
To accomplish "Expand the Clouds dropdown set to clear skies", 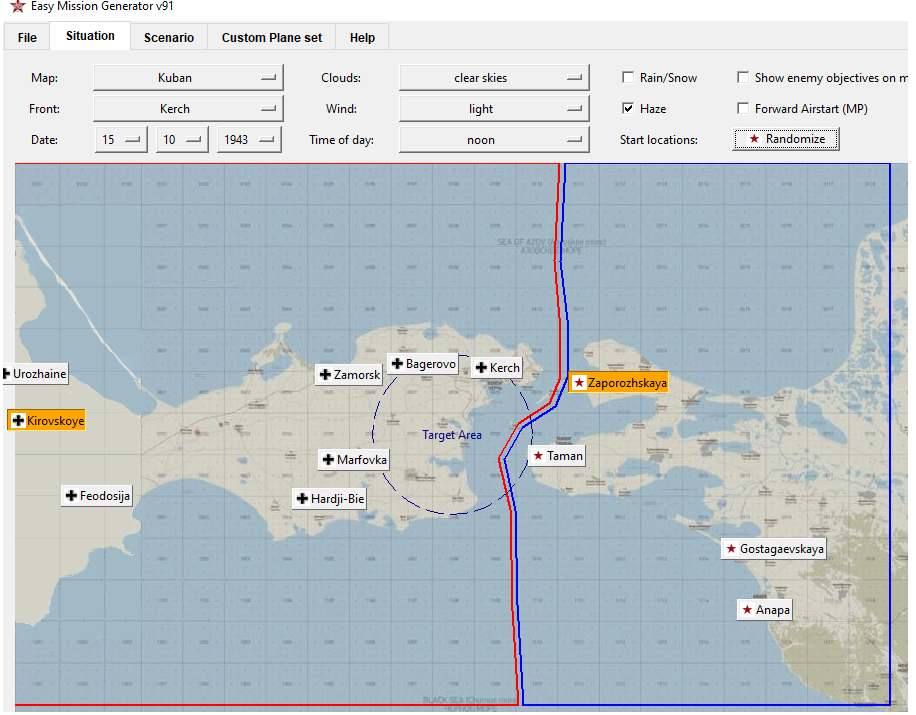I will [494, 78].
